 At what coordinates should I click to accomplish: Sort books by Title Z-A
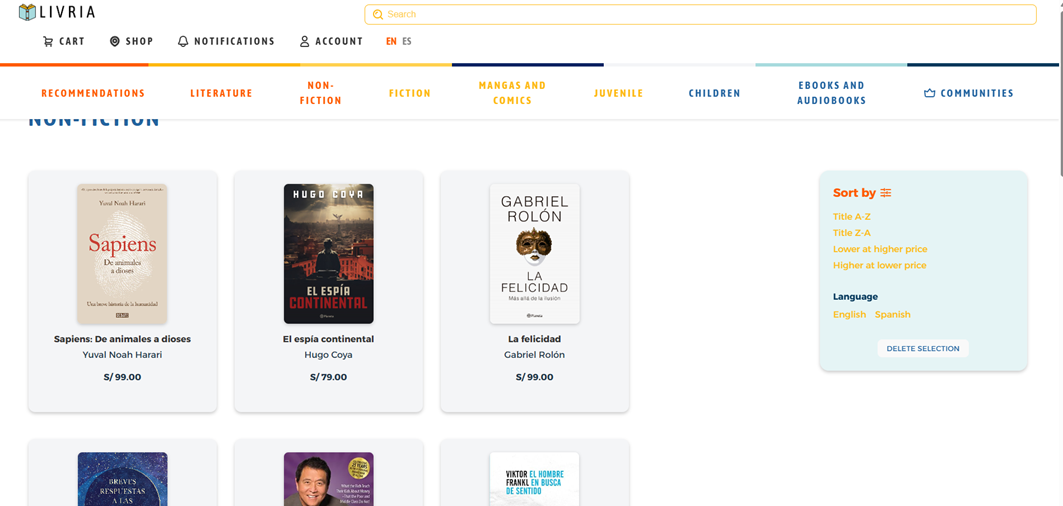[x=851, y=233]
